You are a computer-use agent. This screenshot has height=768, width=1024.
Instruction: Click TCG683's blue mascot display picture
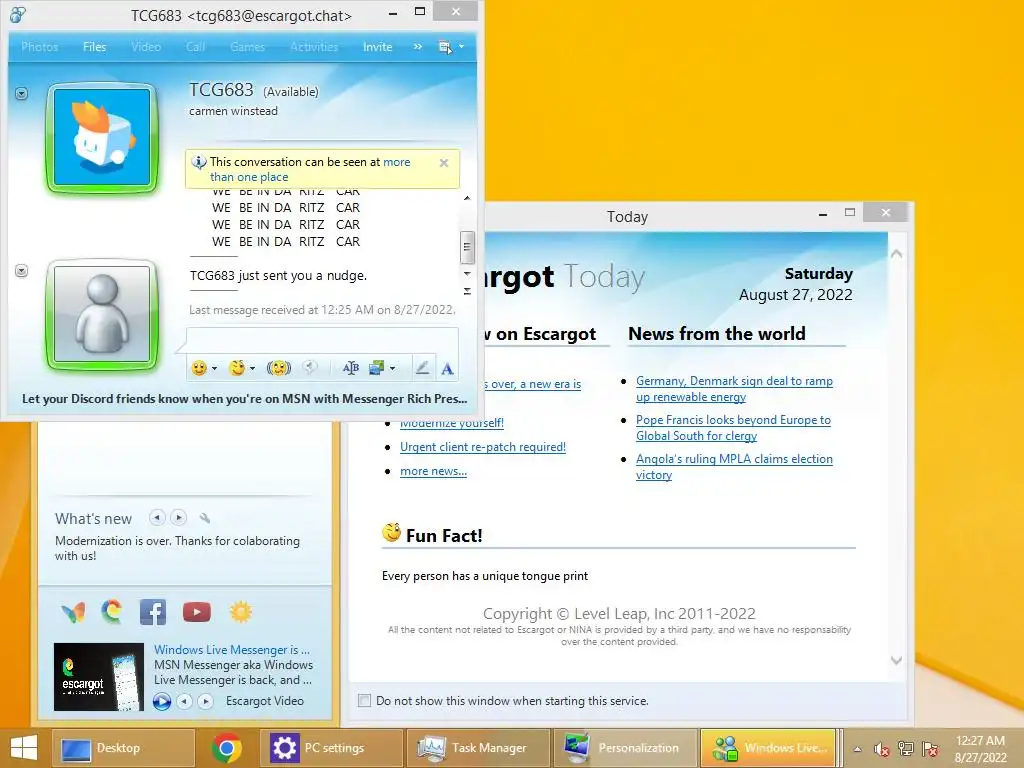point(103,138)
